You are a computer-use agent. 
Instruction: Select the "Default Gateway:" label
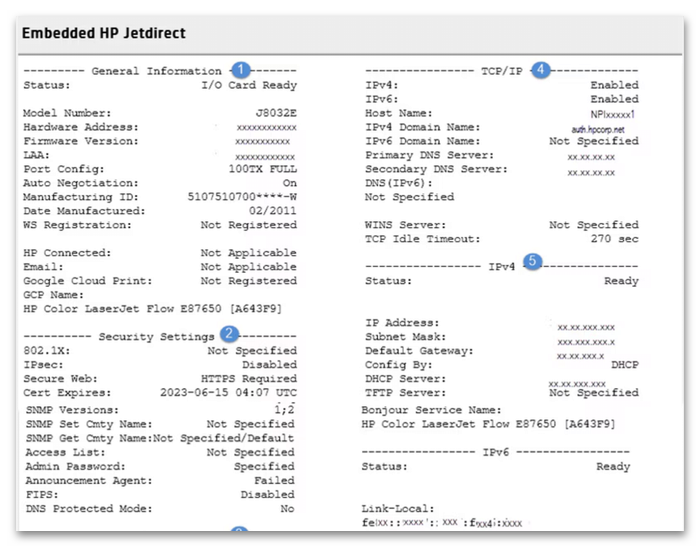419,351
